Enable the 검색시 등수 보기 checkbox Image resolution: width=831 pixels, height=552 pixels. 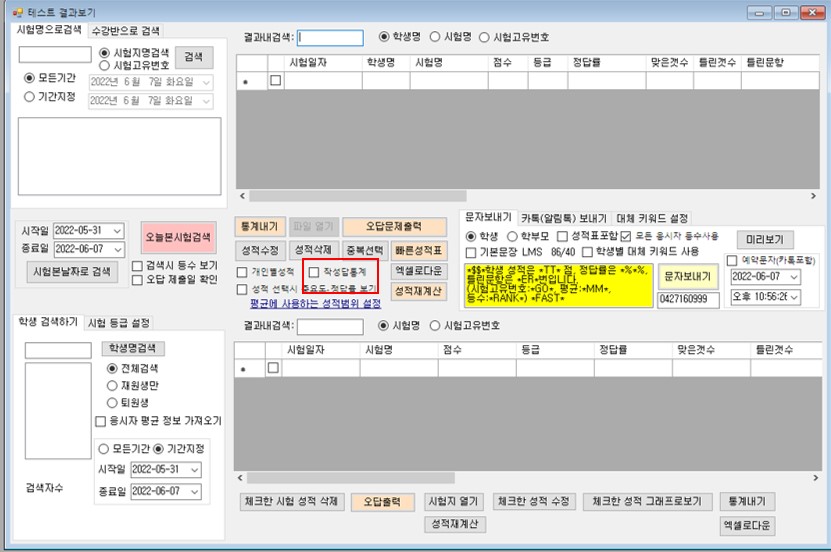[x=137, y=265]
